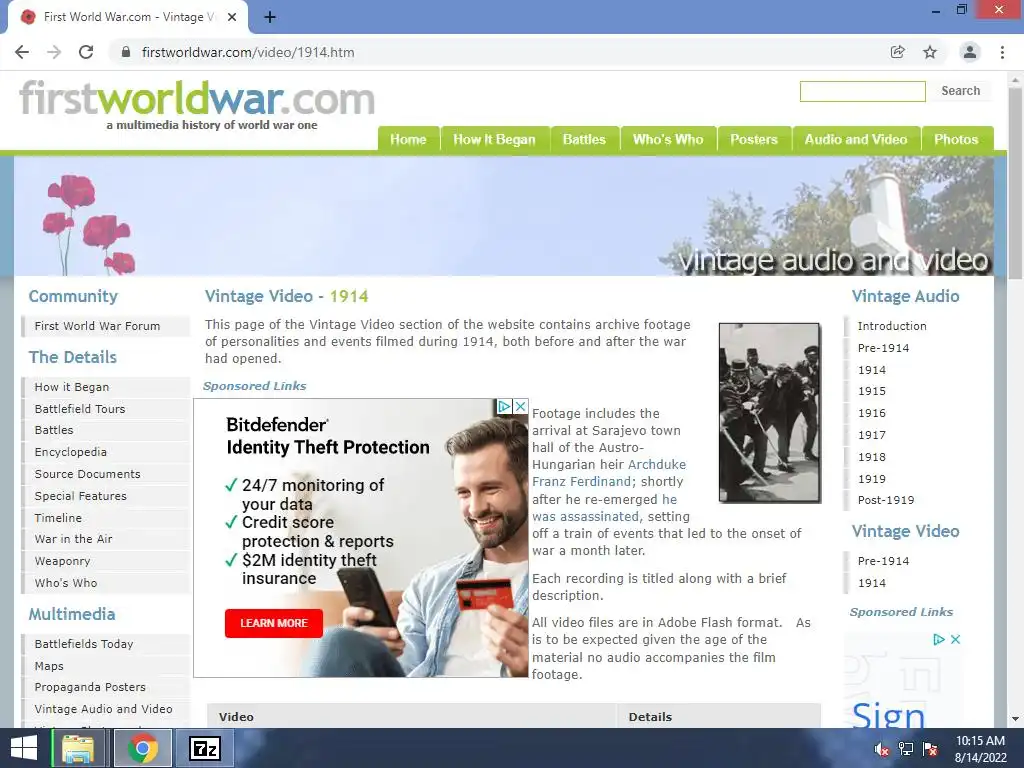Open Source Documents sidebar link
This screenshot has width=1024, height=768.
88,474
